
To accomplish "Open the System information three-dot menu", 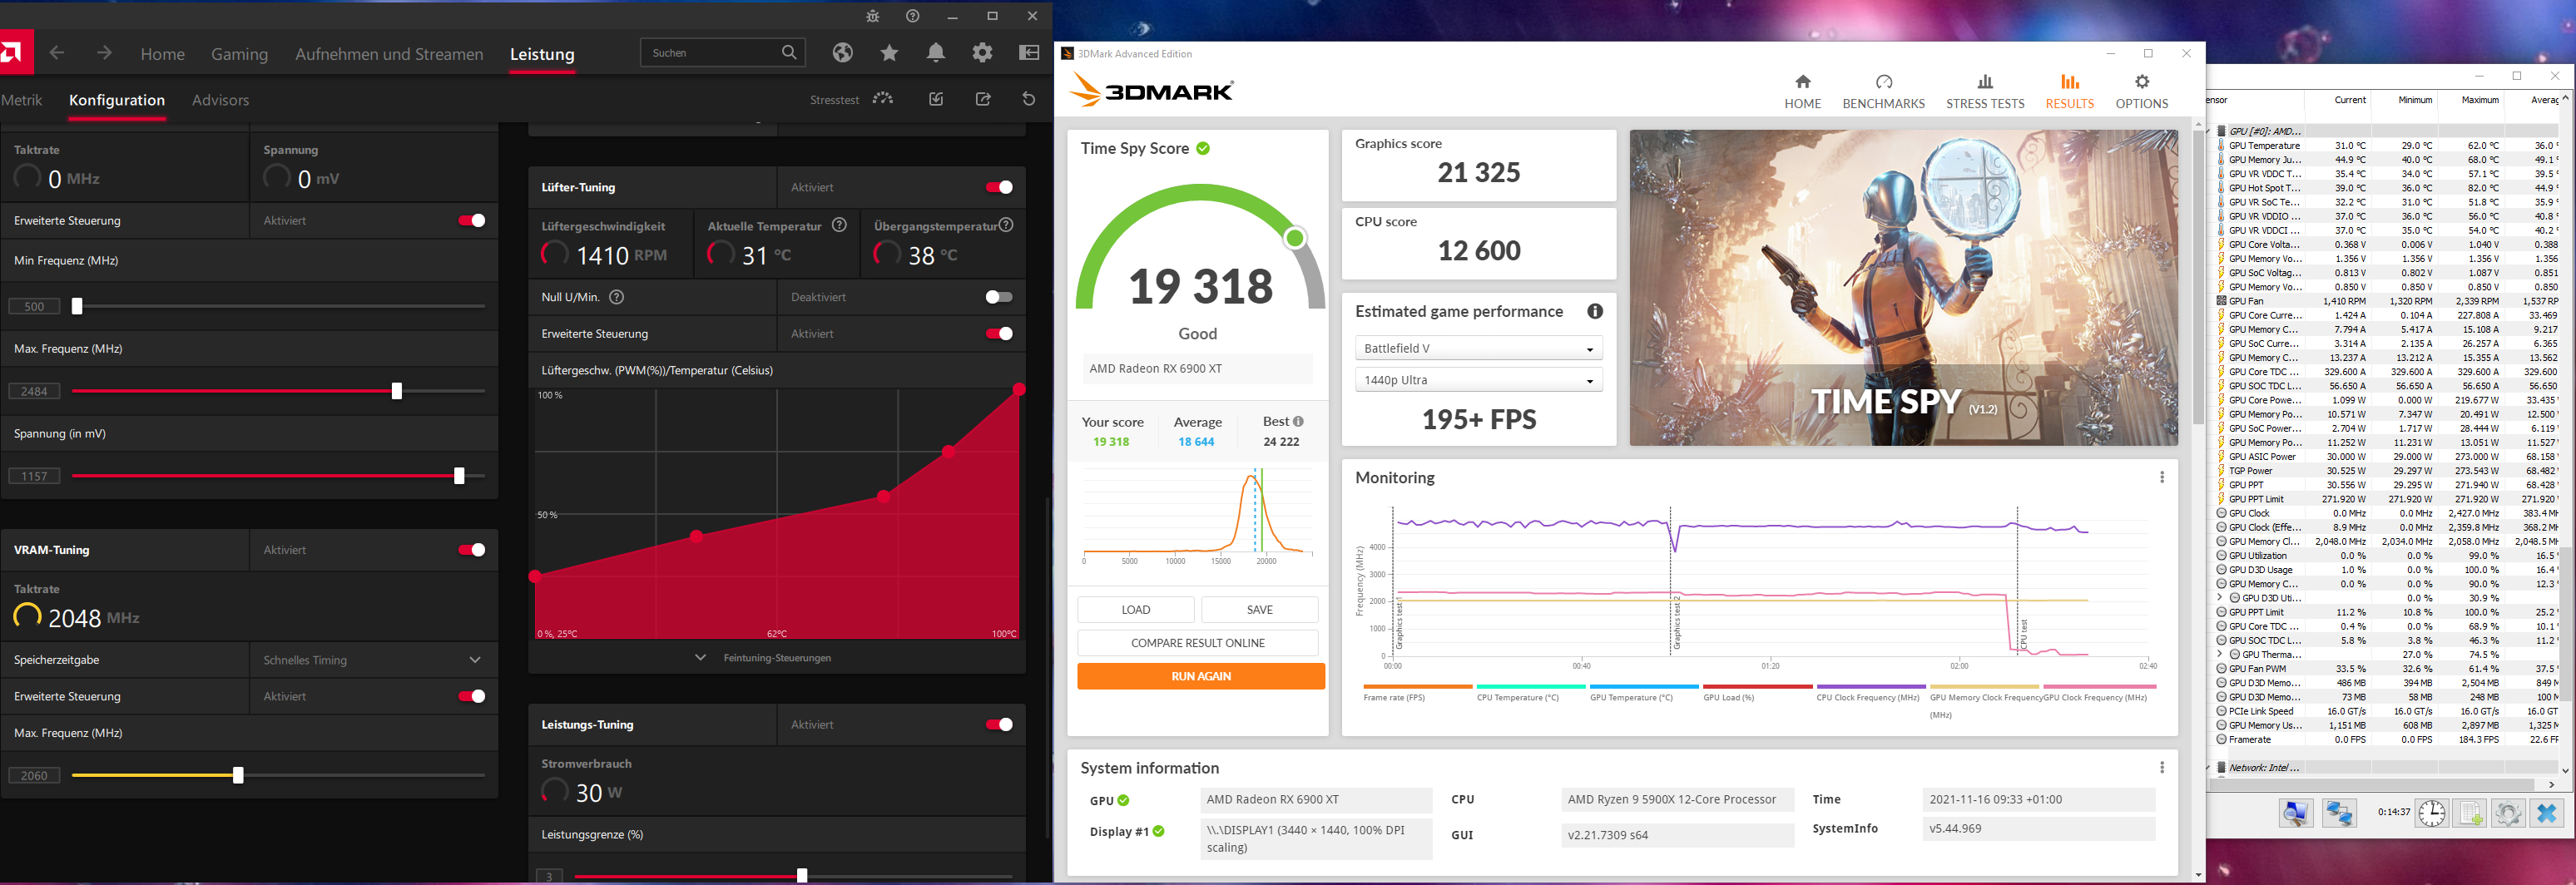I will 2162,767.
